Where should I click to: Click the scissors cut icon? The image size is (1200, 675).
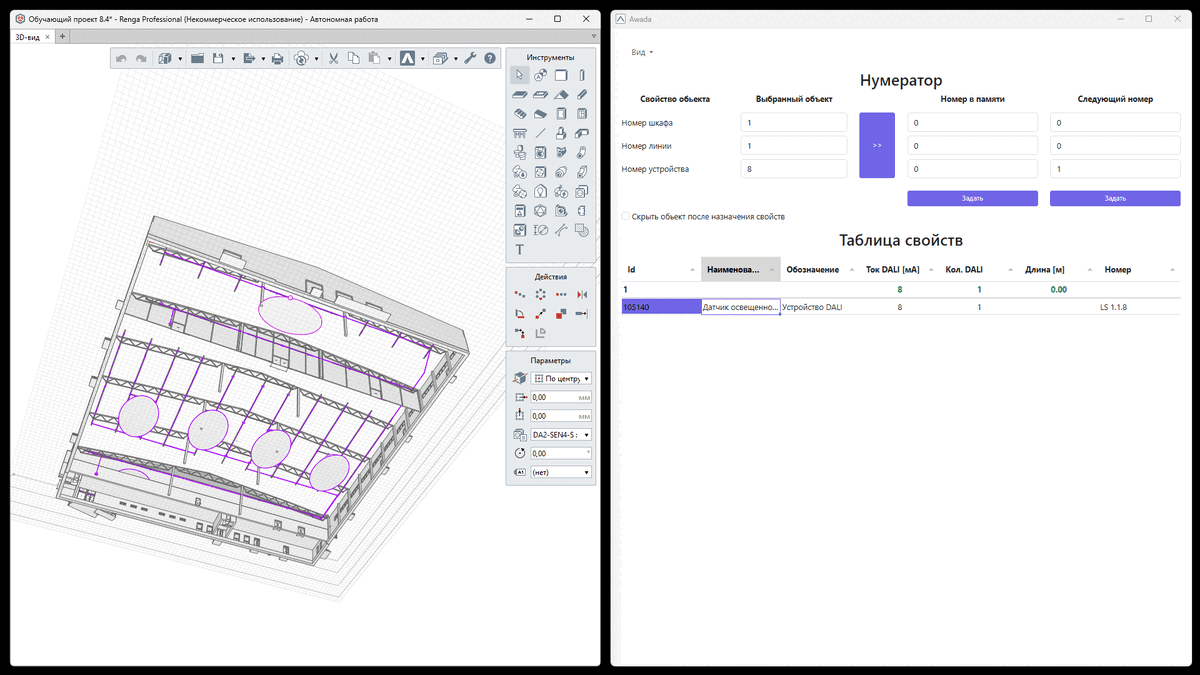coord(334,59)
